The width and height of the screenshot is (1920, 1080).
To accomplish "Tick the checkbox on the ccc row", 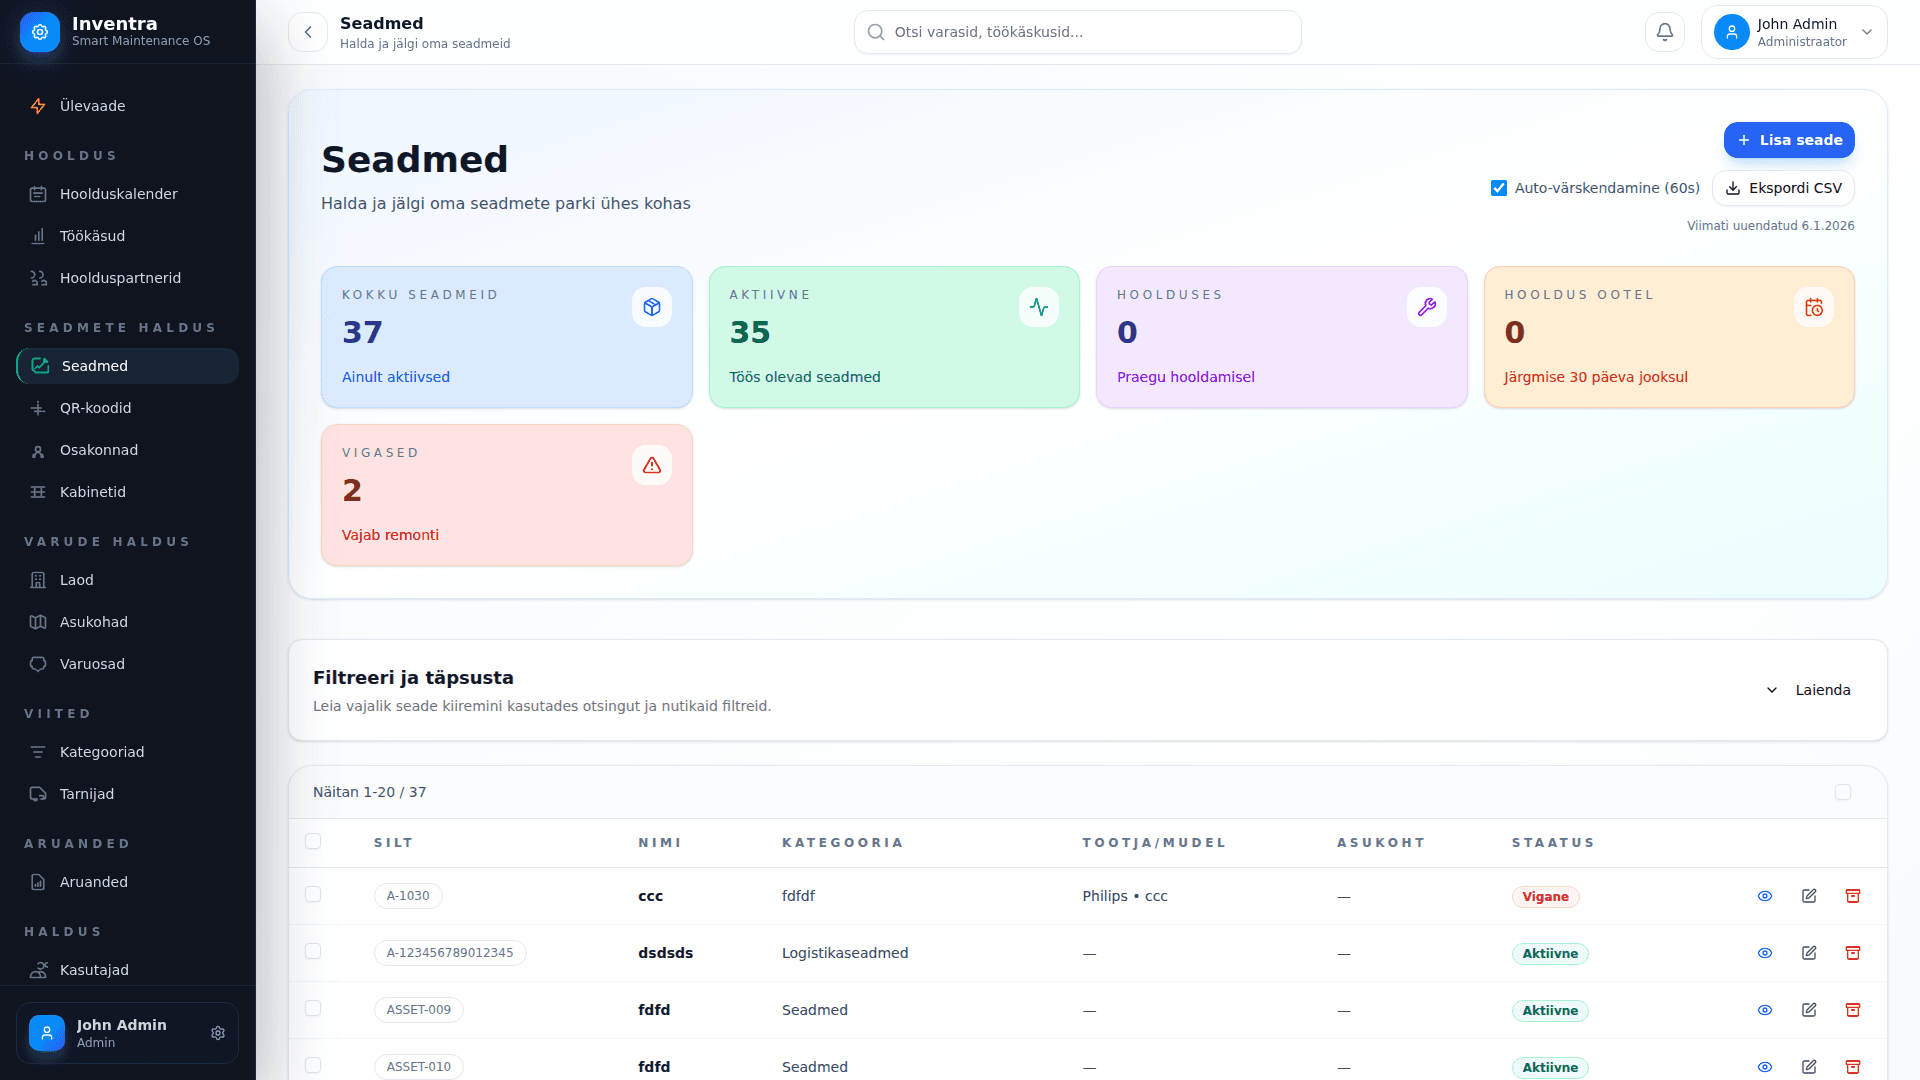I will [x=313, y=895].
